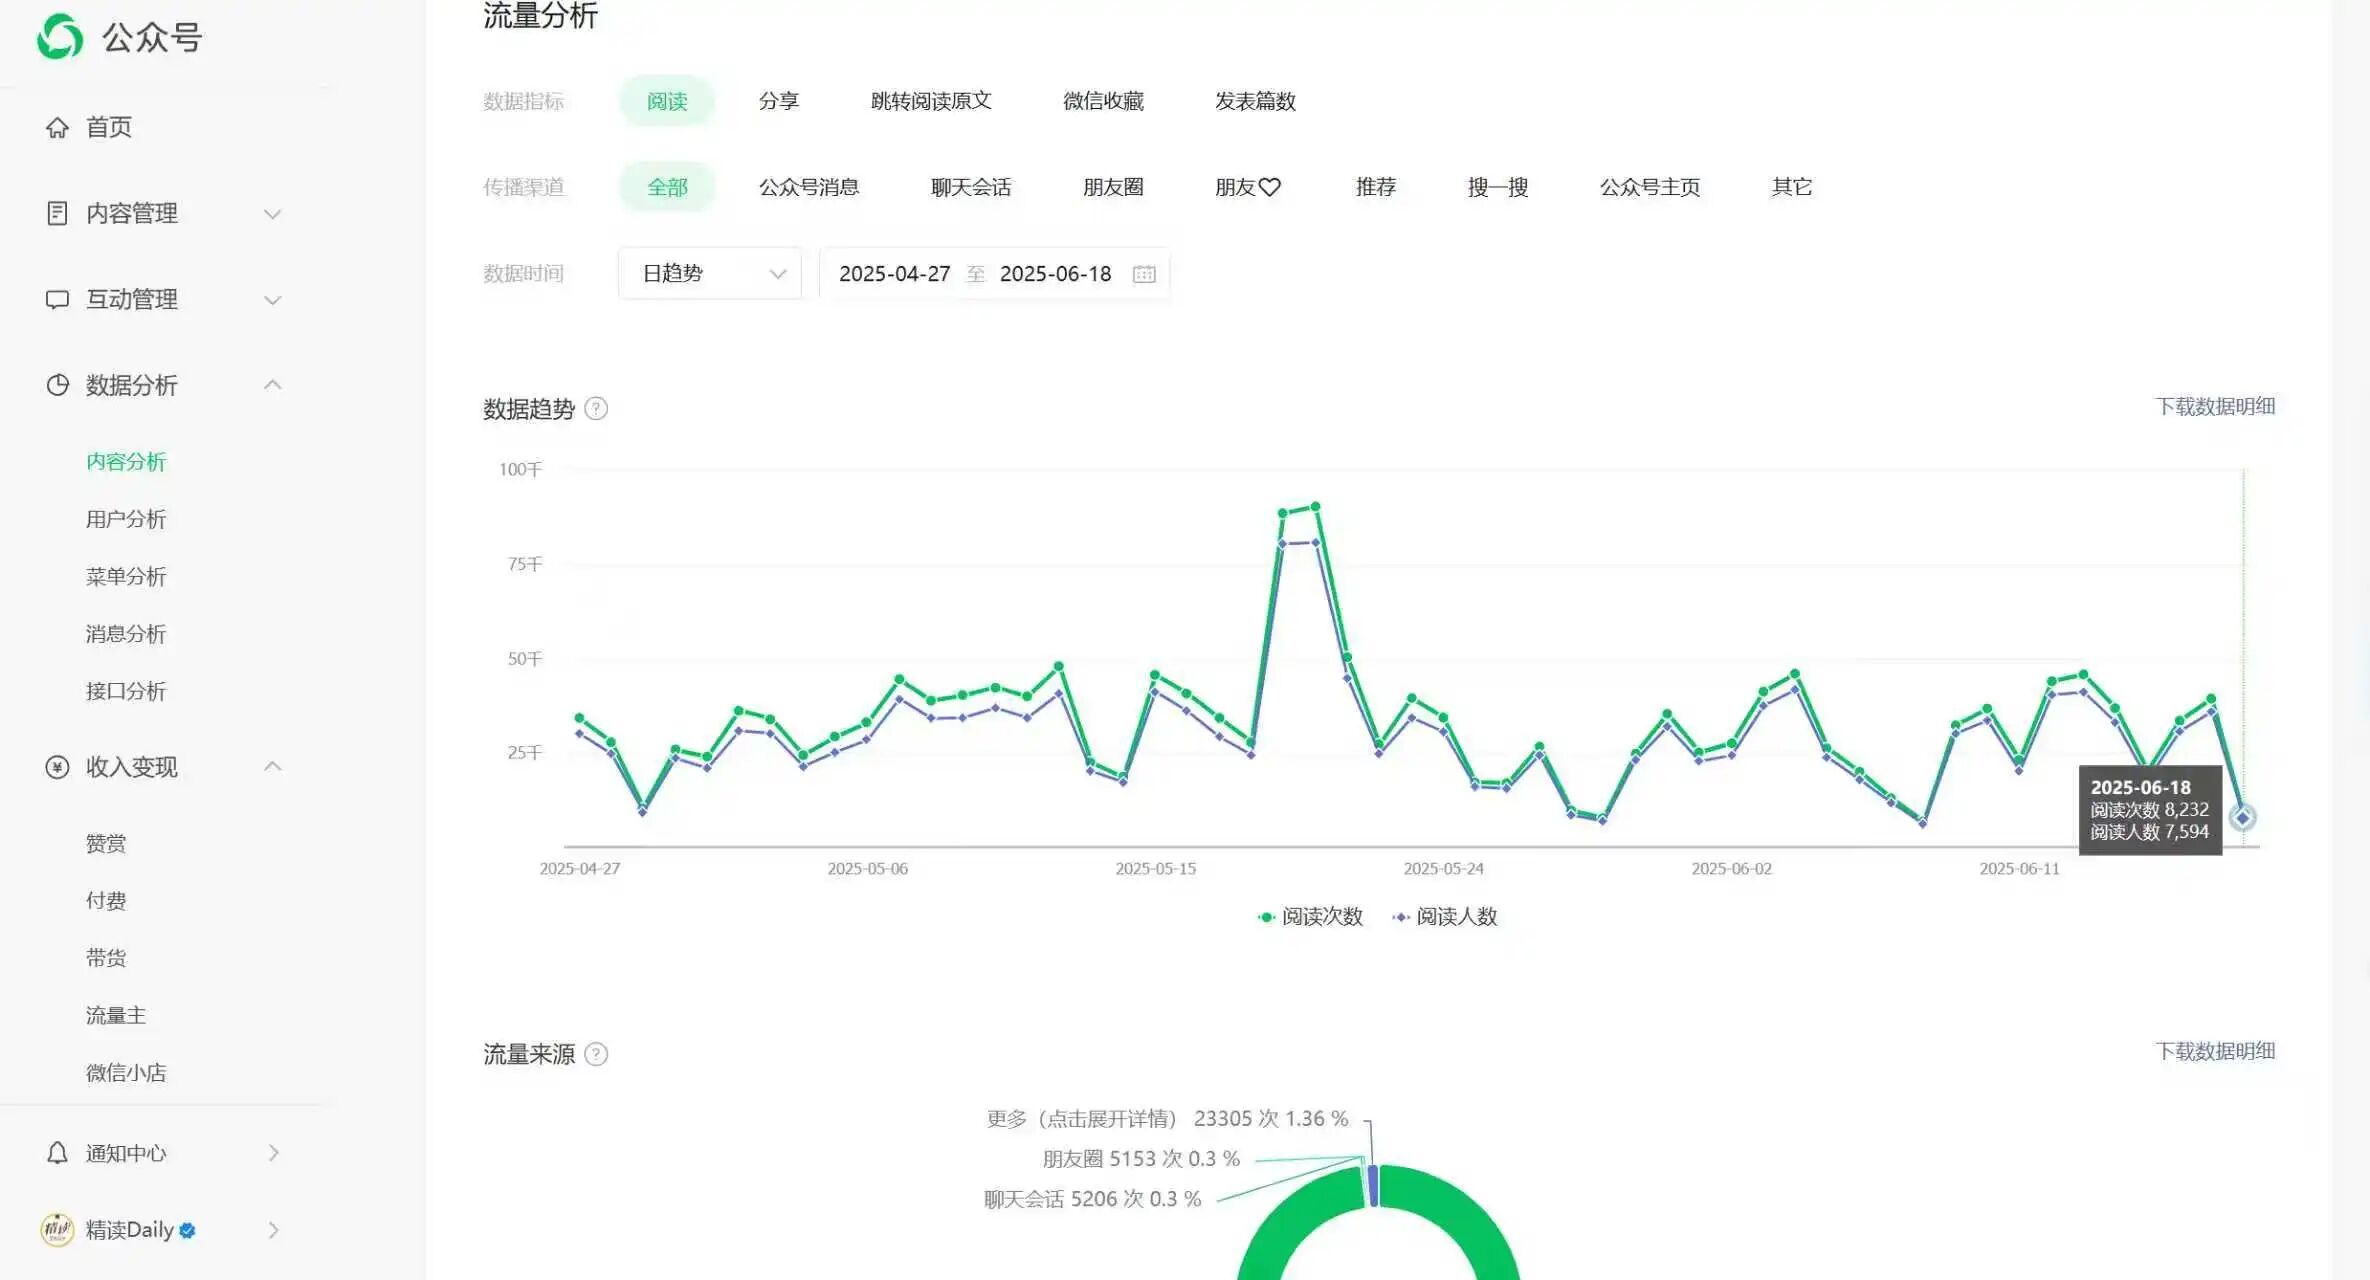Open 用户分析 in the sidebar
Image resolution: width=2370 pixels, height=1280 pixels.
click(x=126, y=519)
